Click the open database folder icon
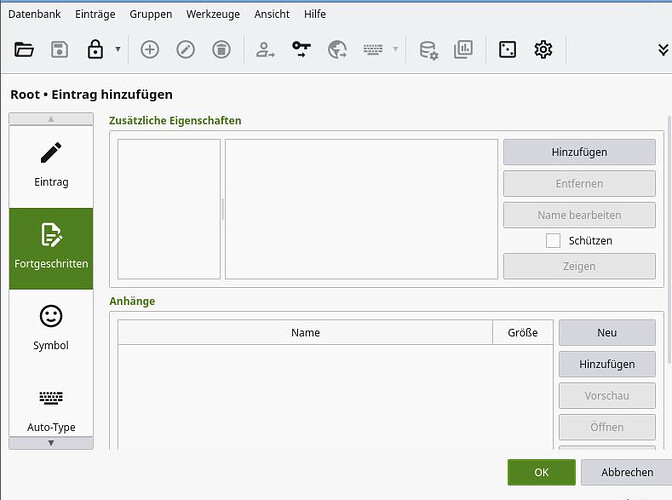 click(x=25, y=49)
